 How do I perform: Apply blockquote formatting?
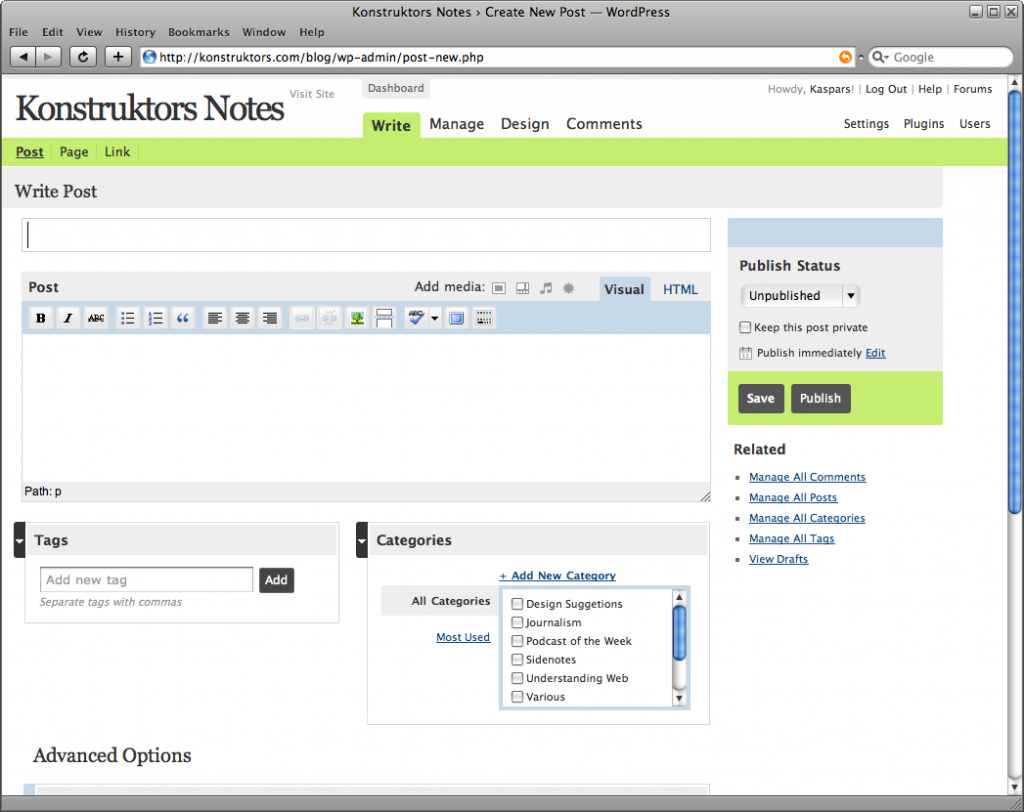tap(182, 318)
